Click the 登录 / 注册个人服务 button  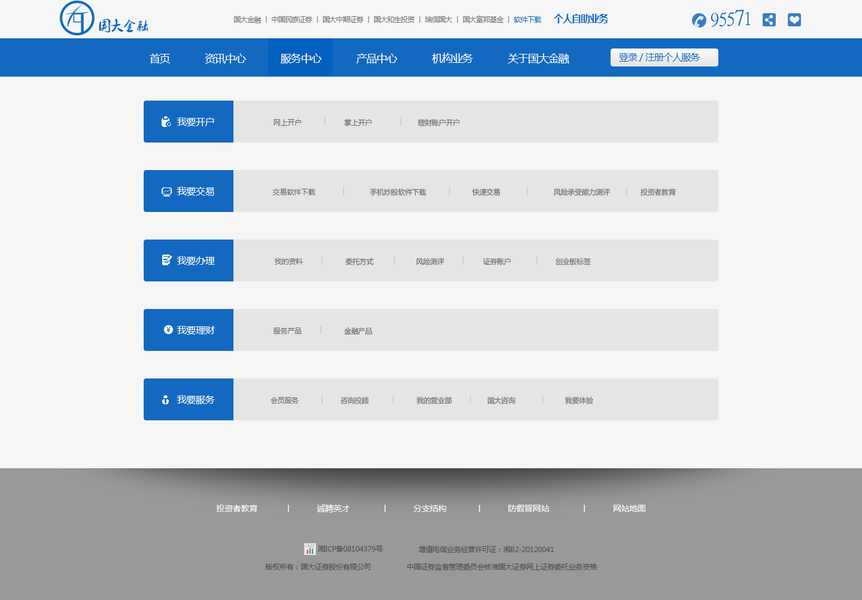(x=664, y=57)
